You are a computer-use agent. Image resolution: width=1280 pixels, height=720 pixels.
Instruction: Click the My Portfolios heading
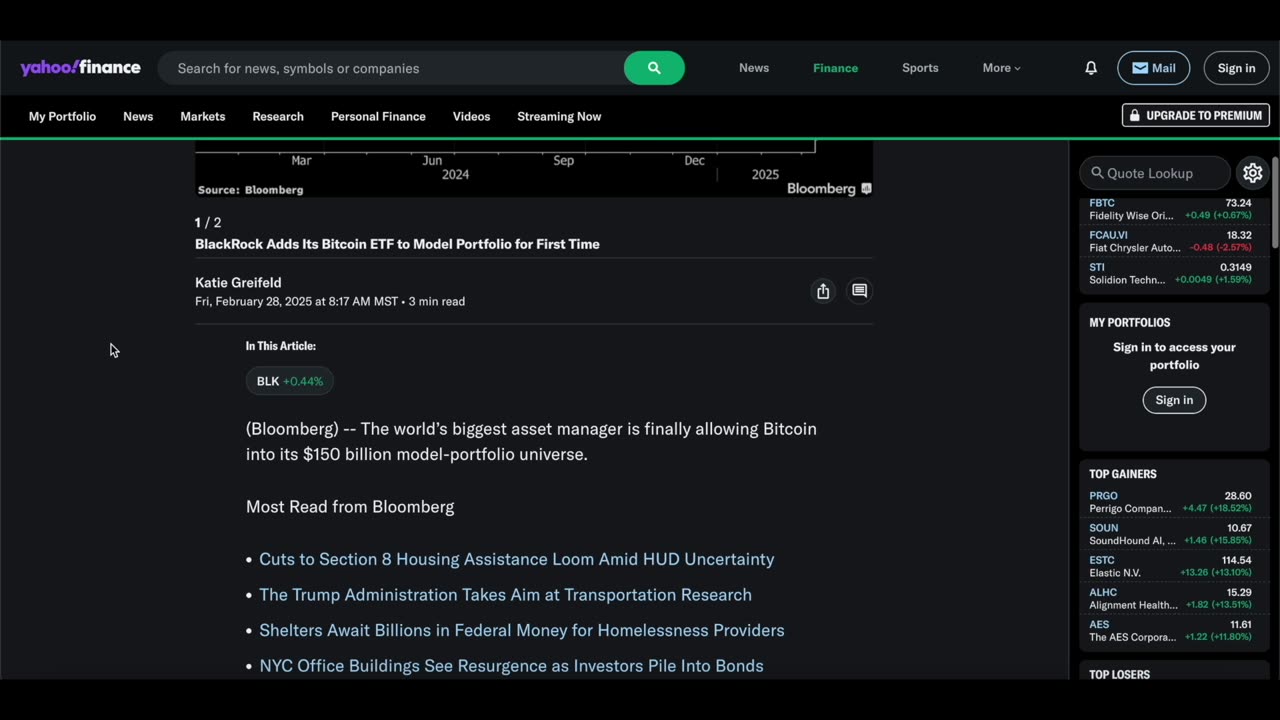[1129, 322]
